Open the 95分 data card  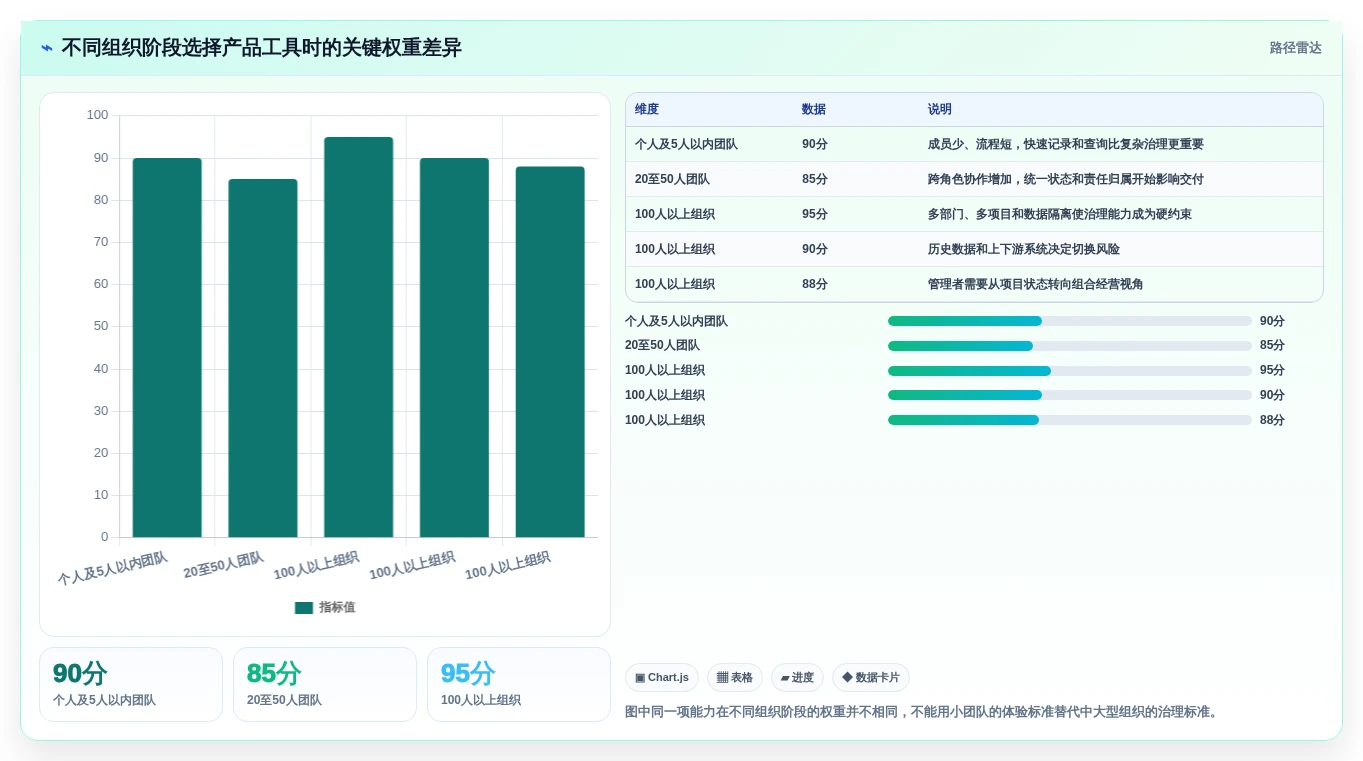(519, 685)
